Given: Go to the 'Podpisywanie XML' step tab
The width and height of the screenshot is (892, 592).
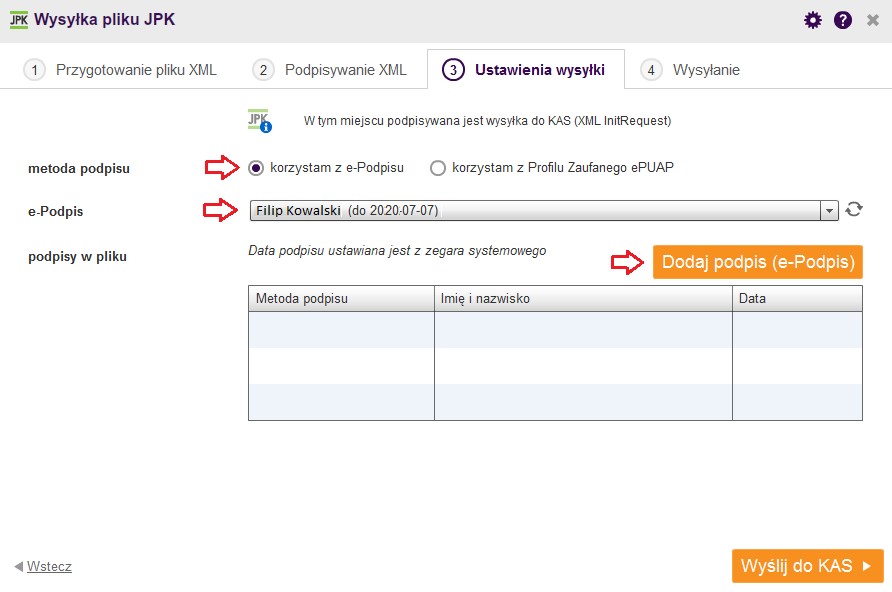Looking at the screenshot, I should (329, 70).
